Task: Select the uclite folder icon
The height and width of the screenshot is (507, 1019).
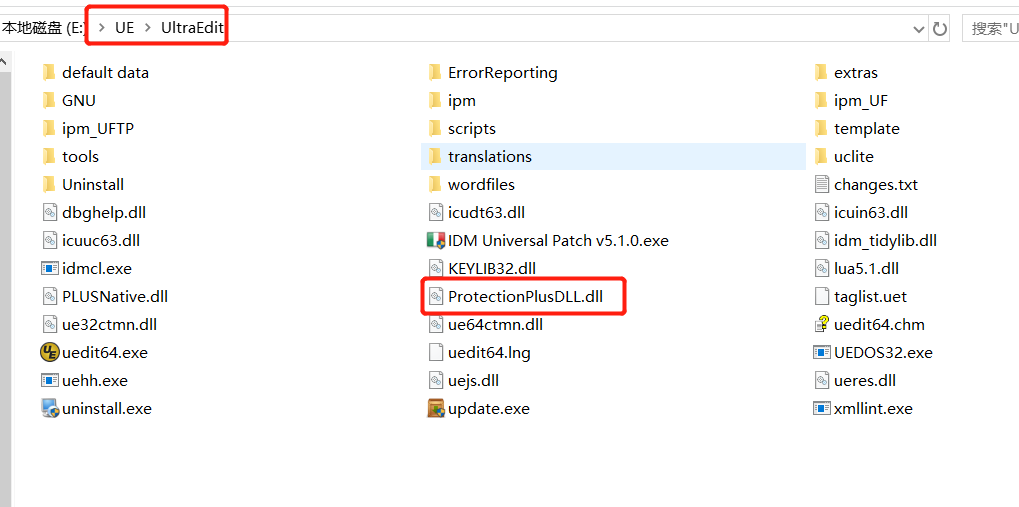Action: pos(821,157)
